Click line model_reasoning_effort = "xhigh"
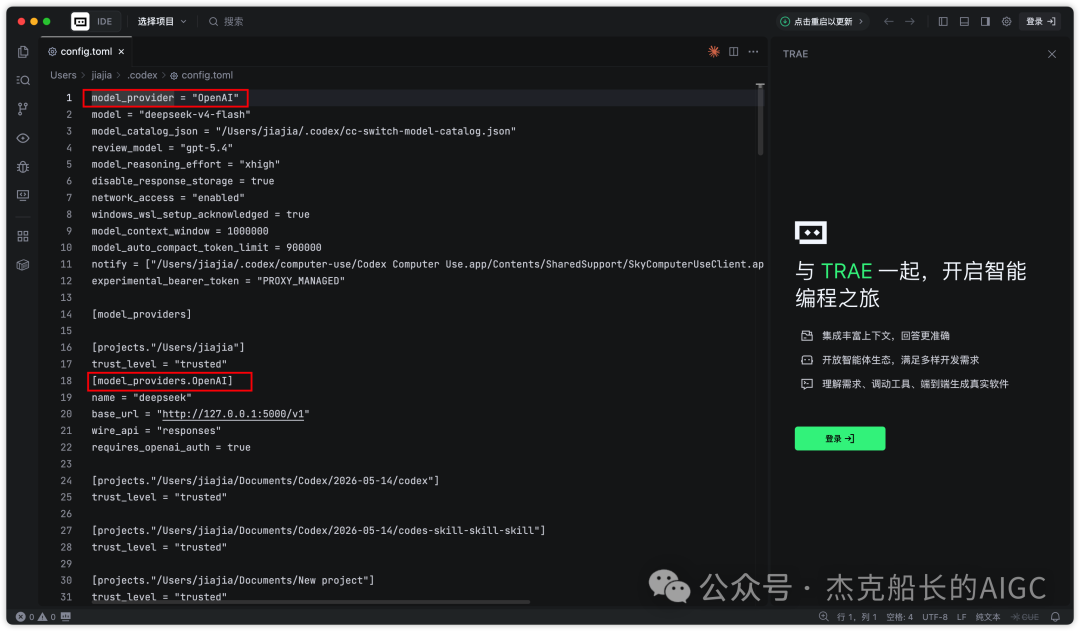 click(185, 164)
